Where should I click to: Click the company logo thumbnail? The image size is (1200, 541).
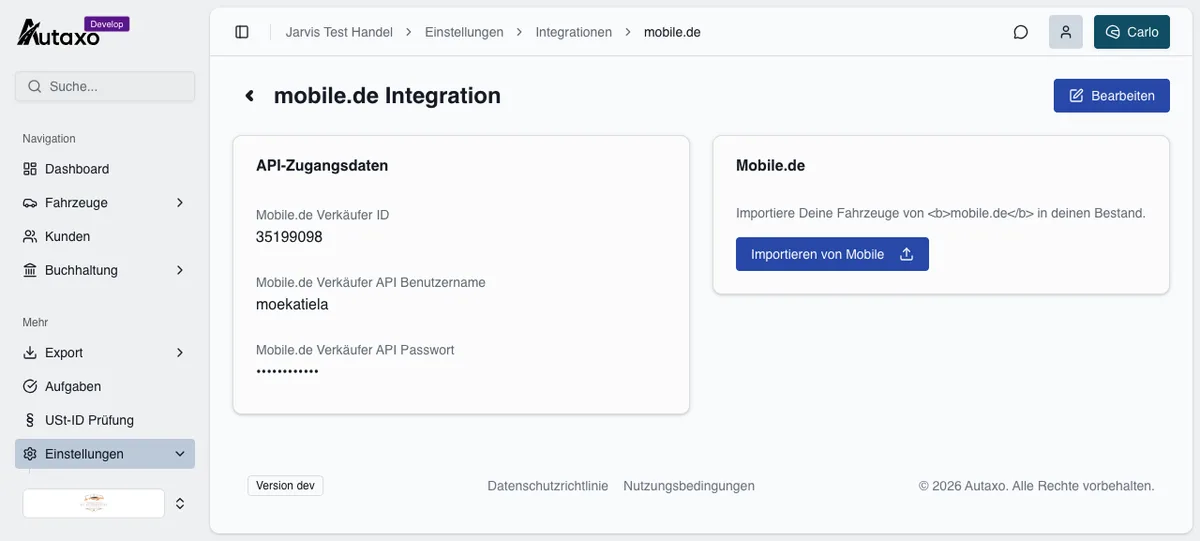click(x=94, y=503)
